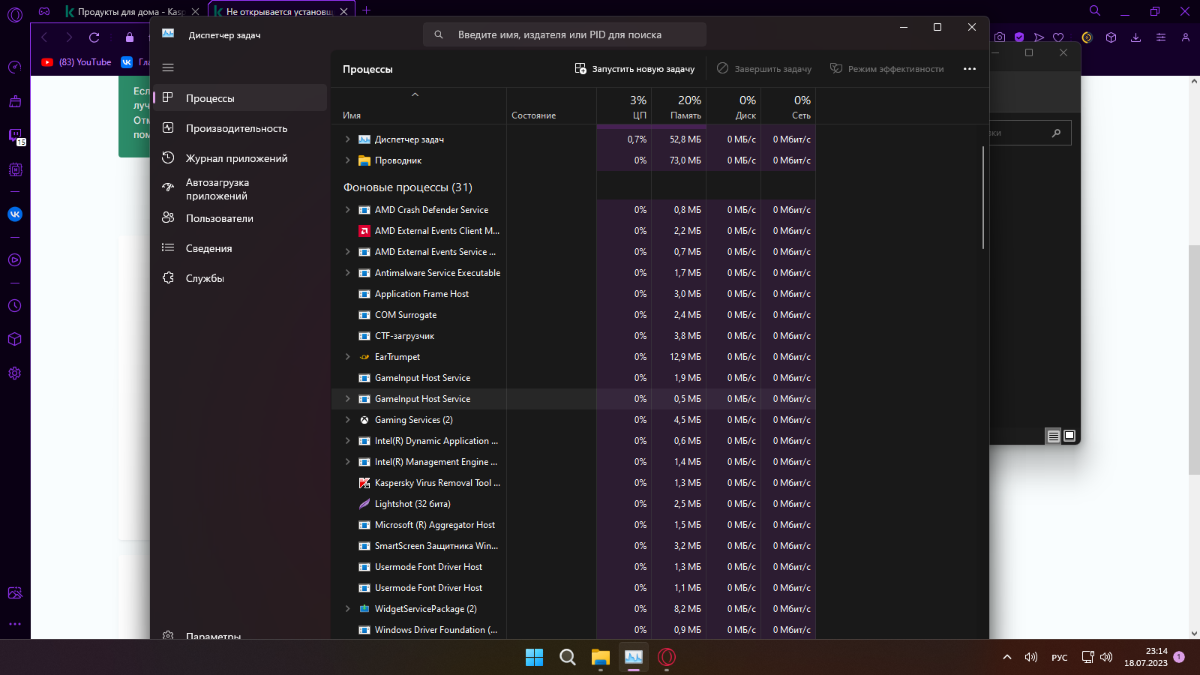
Task: Select the Kaspersky Virus Removal Tool process
Action: pos(437,483)
